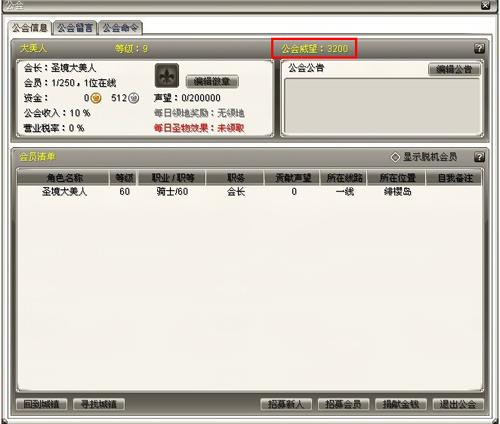This screenshot has width=500, height=424.
Task: Switch to the 公会命令 tab
Action: click(120, 28)
